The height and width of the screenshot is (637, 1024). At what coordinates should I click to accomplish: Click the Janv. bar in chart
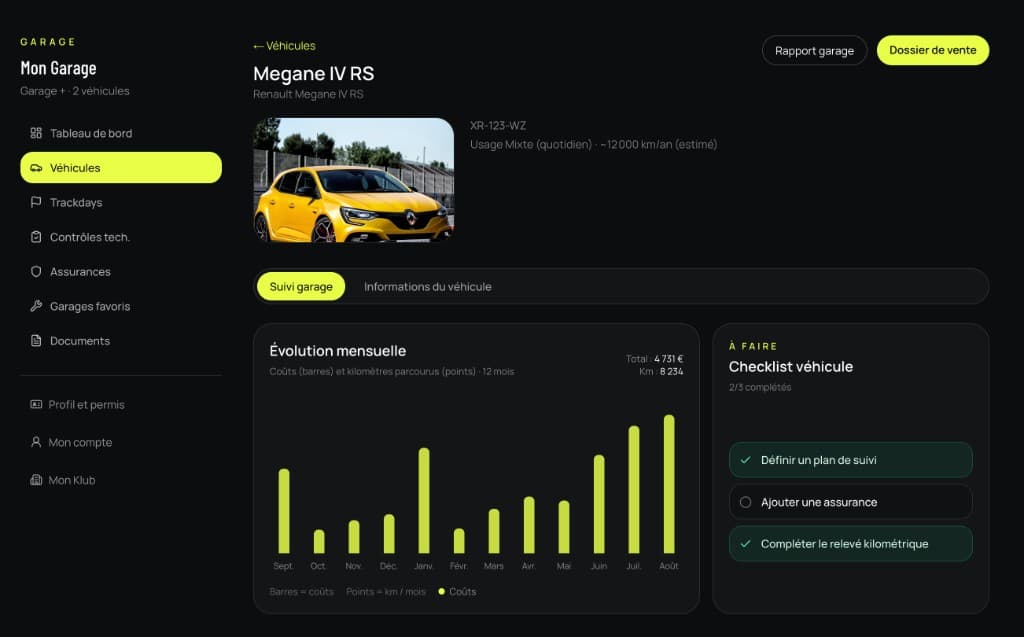point(424,500)
